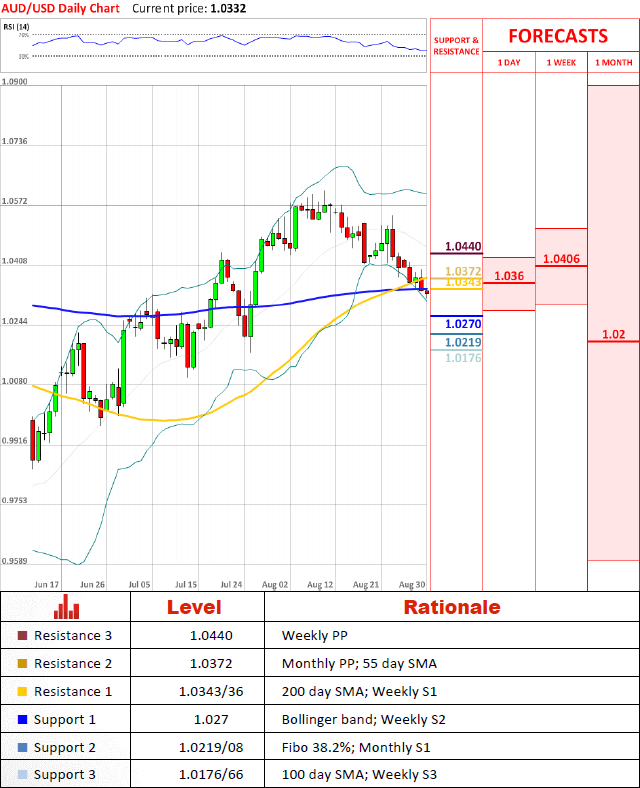The width and height of the screenshot is (640, 788).
Task: Click the Rationale column header
Action: (x=451, y=607)
